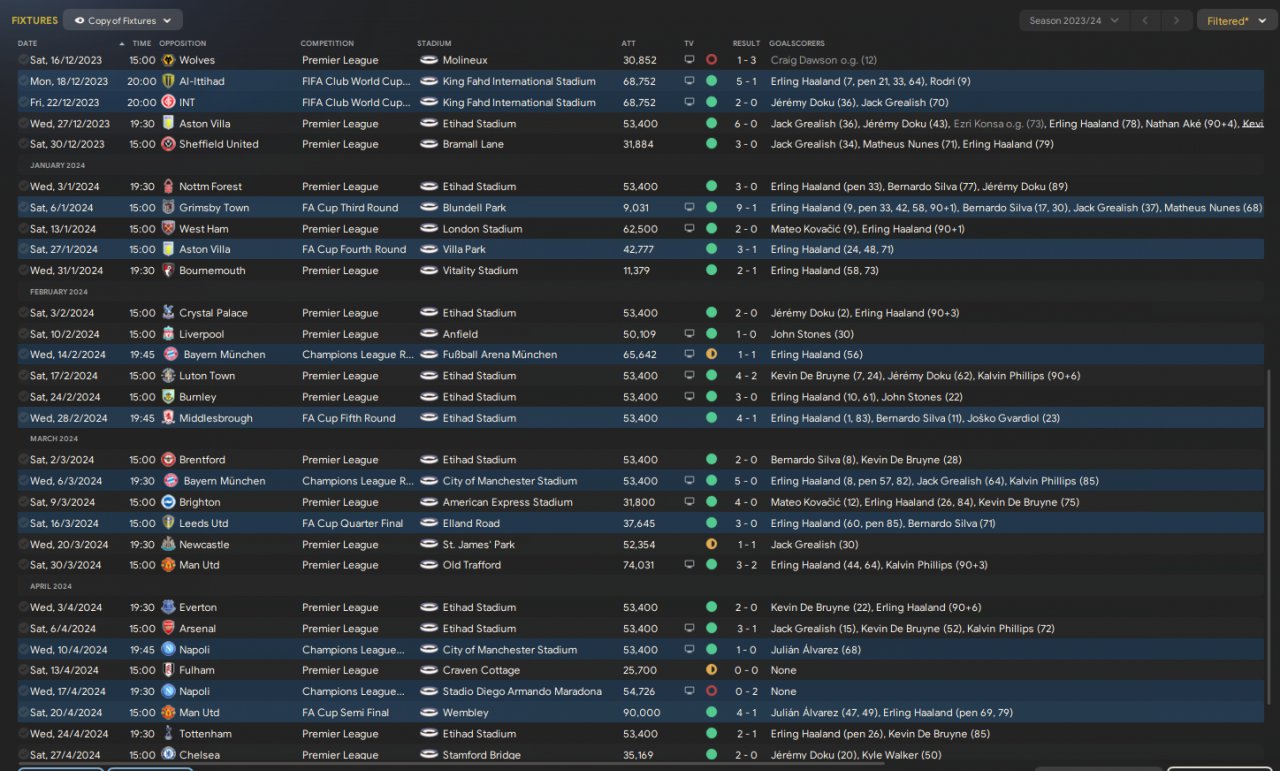The width and height of the screenshot is (1280, 771).
Task: Click the Middlesbrough club badge
Action: [x=168, y=418]
